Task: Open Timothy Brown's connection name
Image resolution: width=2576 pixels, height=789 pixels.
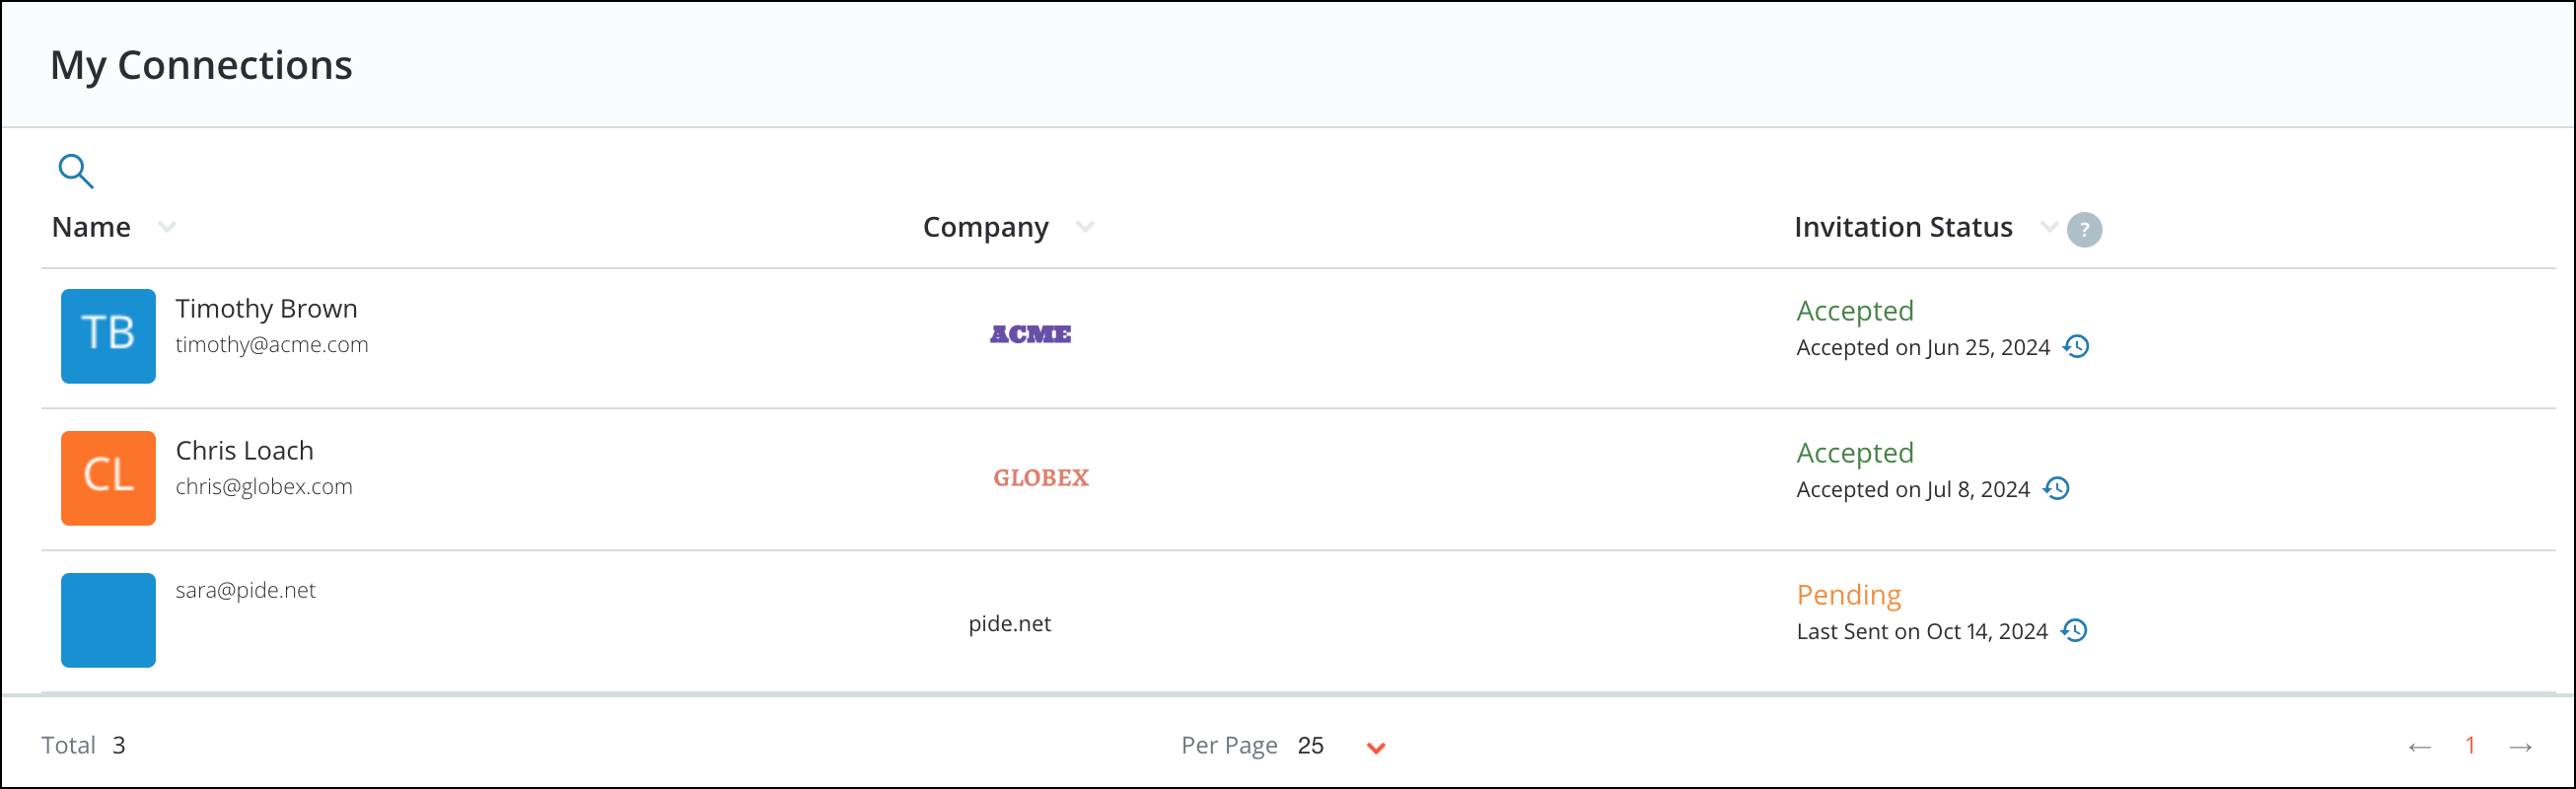Action: click(266, 309)
